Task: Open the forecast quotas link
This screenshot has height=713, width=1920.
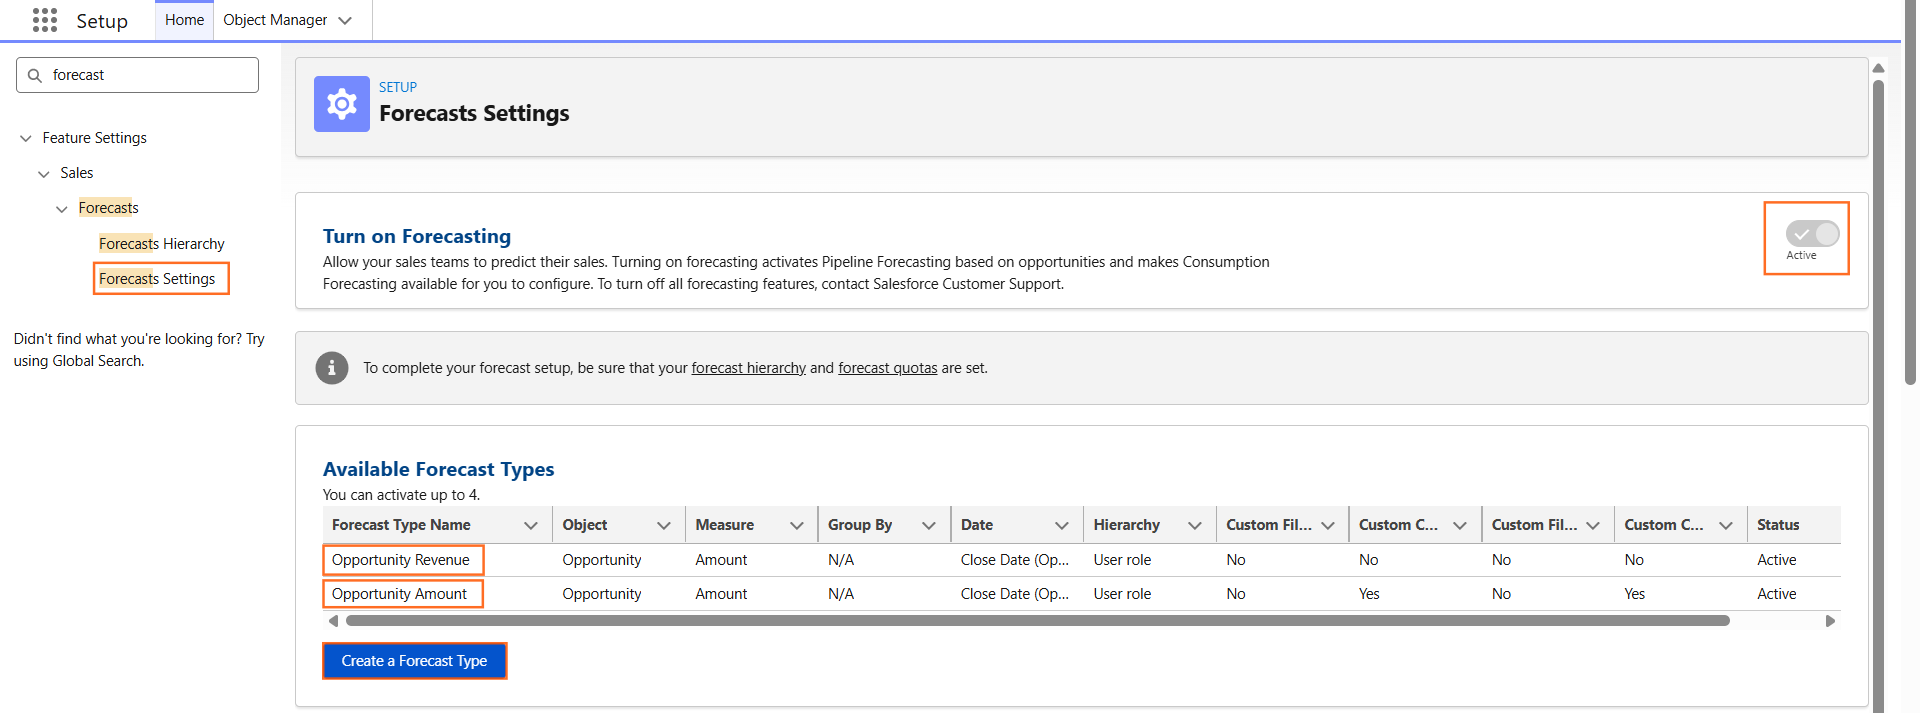Action: [x=887, y=368]
